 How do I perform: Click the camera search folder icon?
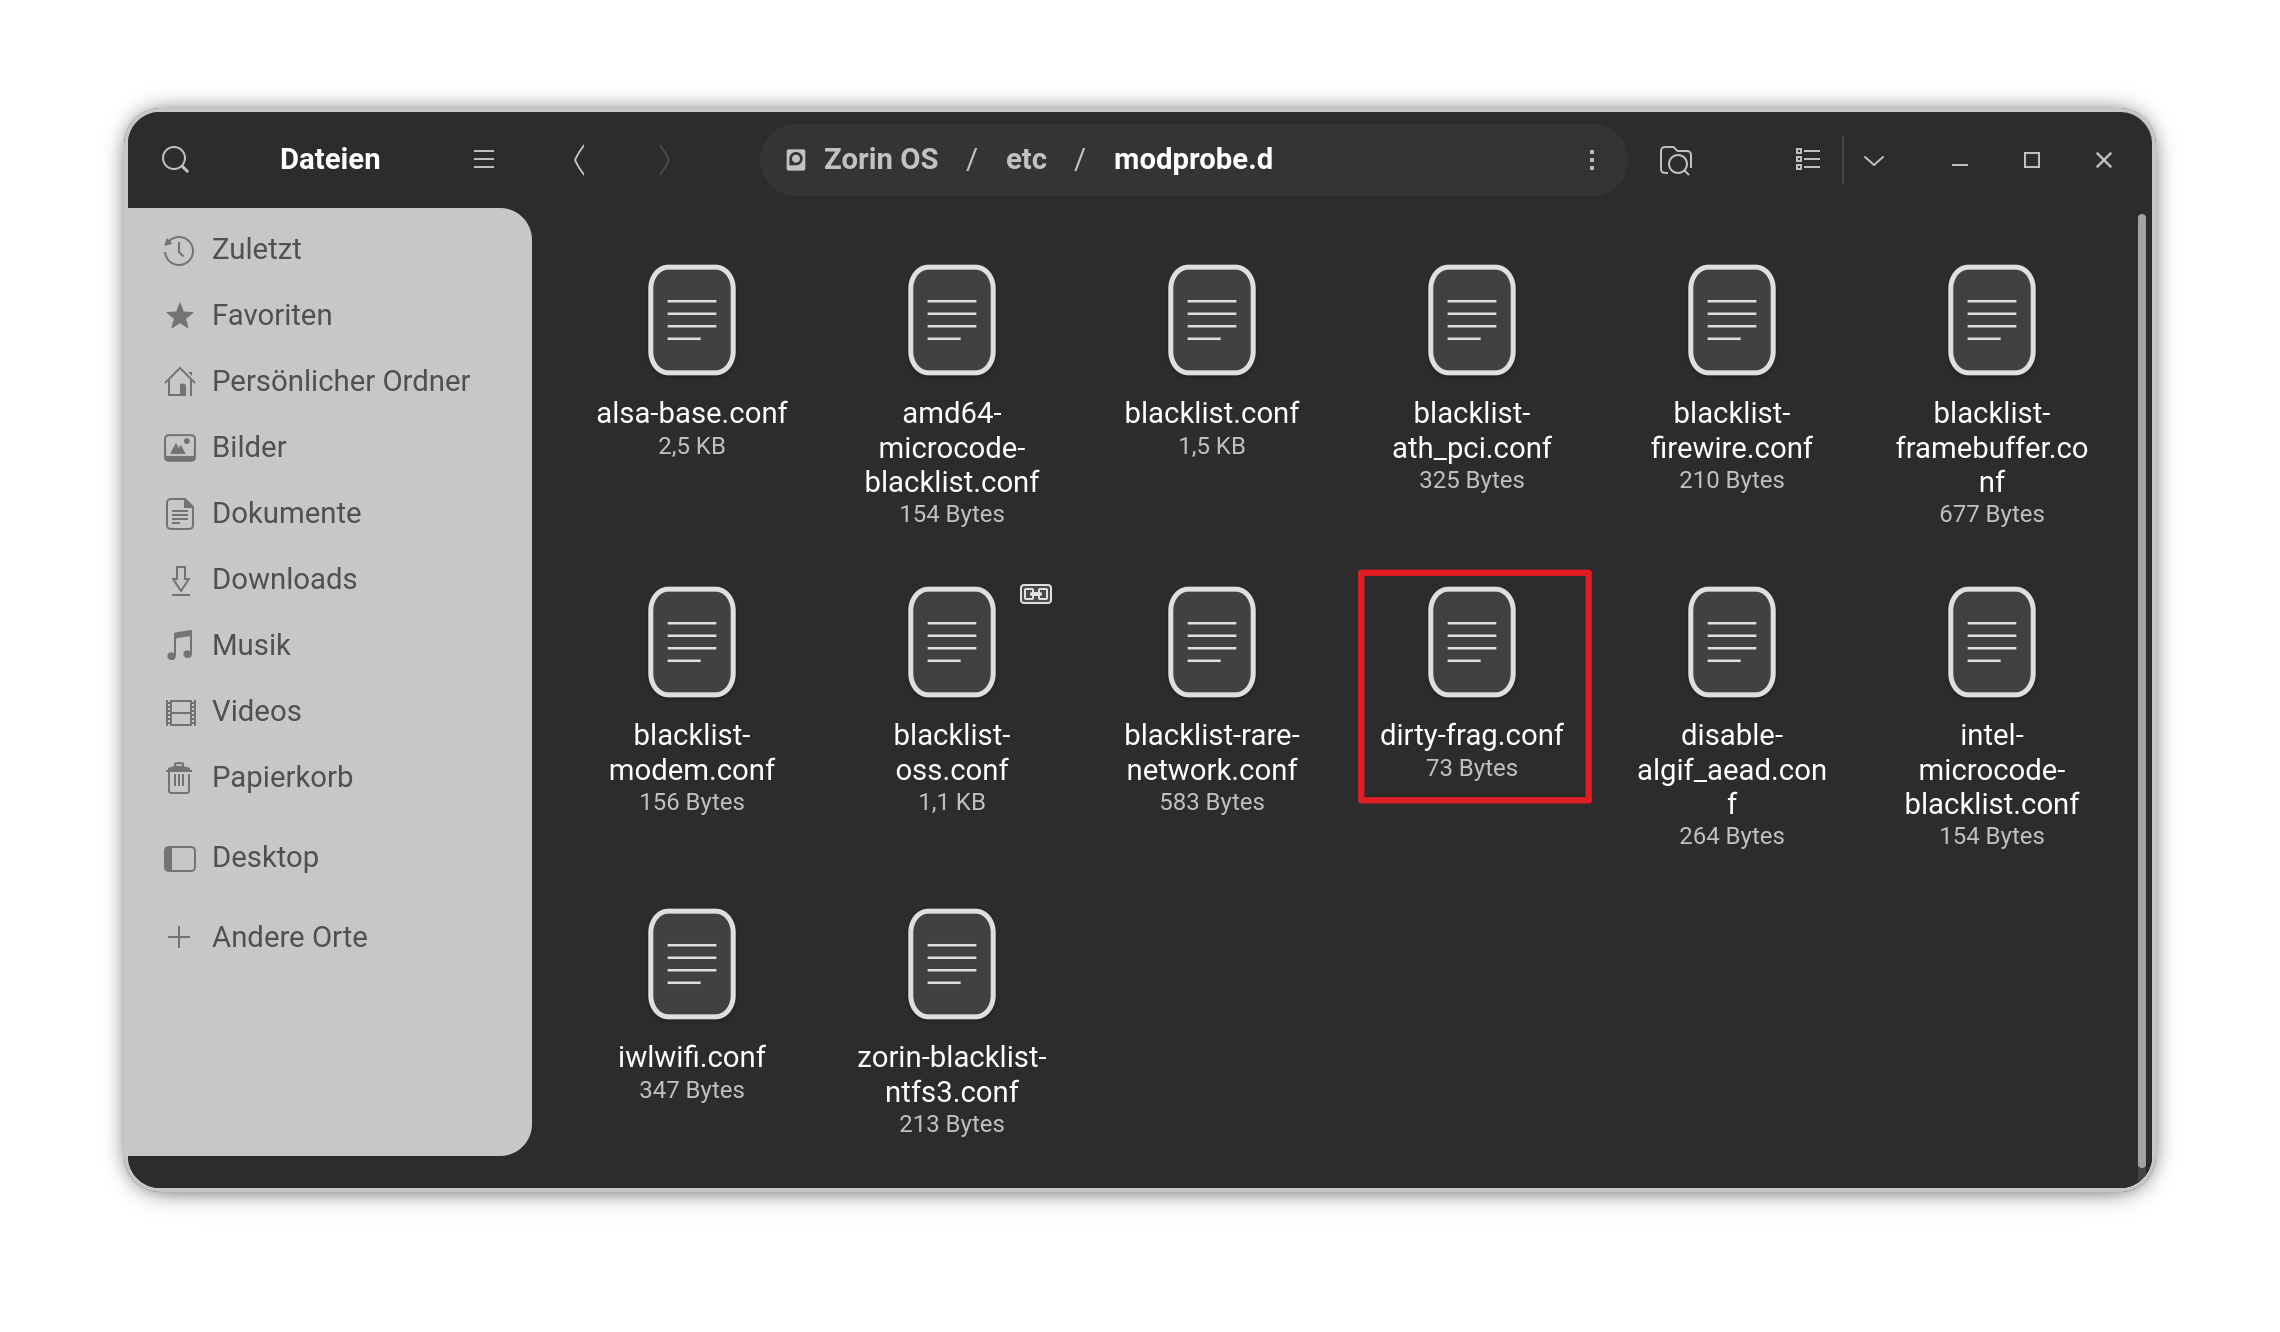pyautogui.click(x=1676, y=160)
